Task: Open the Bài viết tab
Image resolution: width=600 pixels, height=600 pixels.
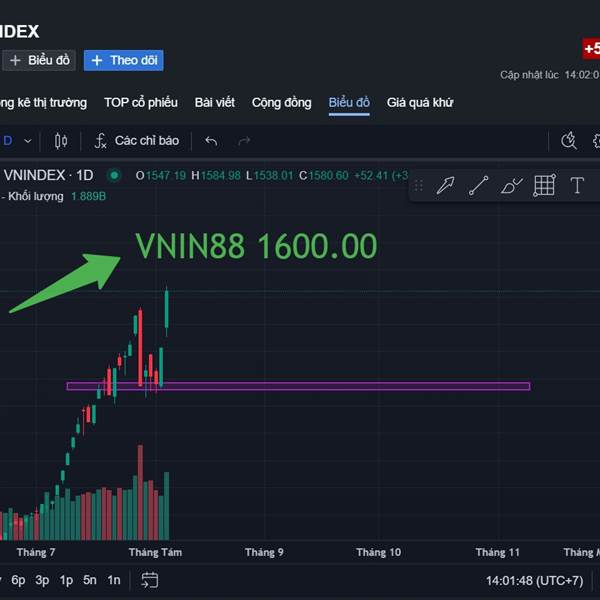Action: tap(215, 103)
